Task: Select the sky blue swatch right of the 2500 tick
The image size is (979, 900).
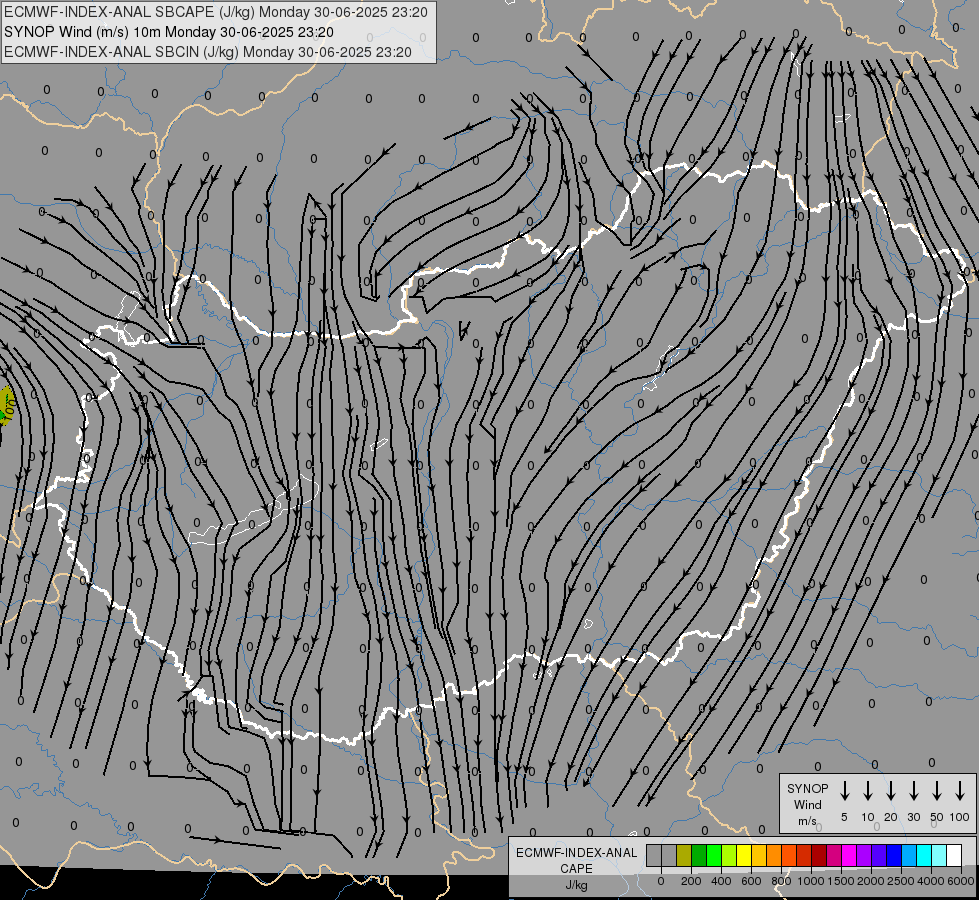Action: [909, 855]
